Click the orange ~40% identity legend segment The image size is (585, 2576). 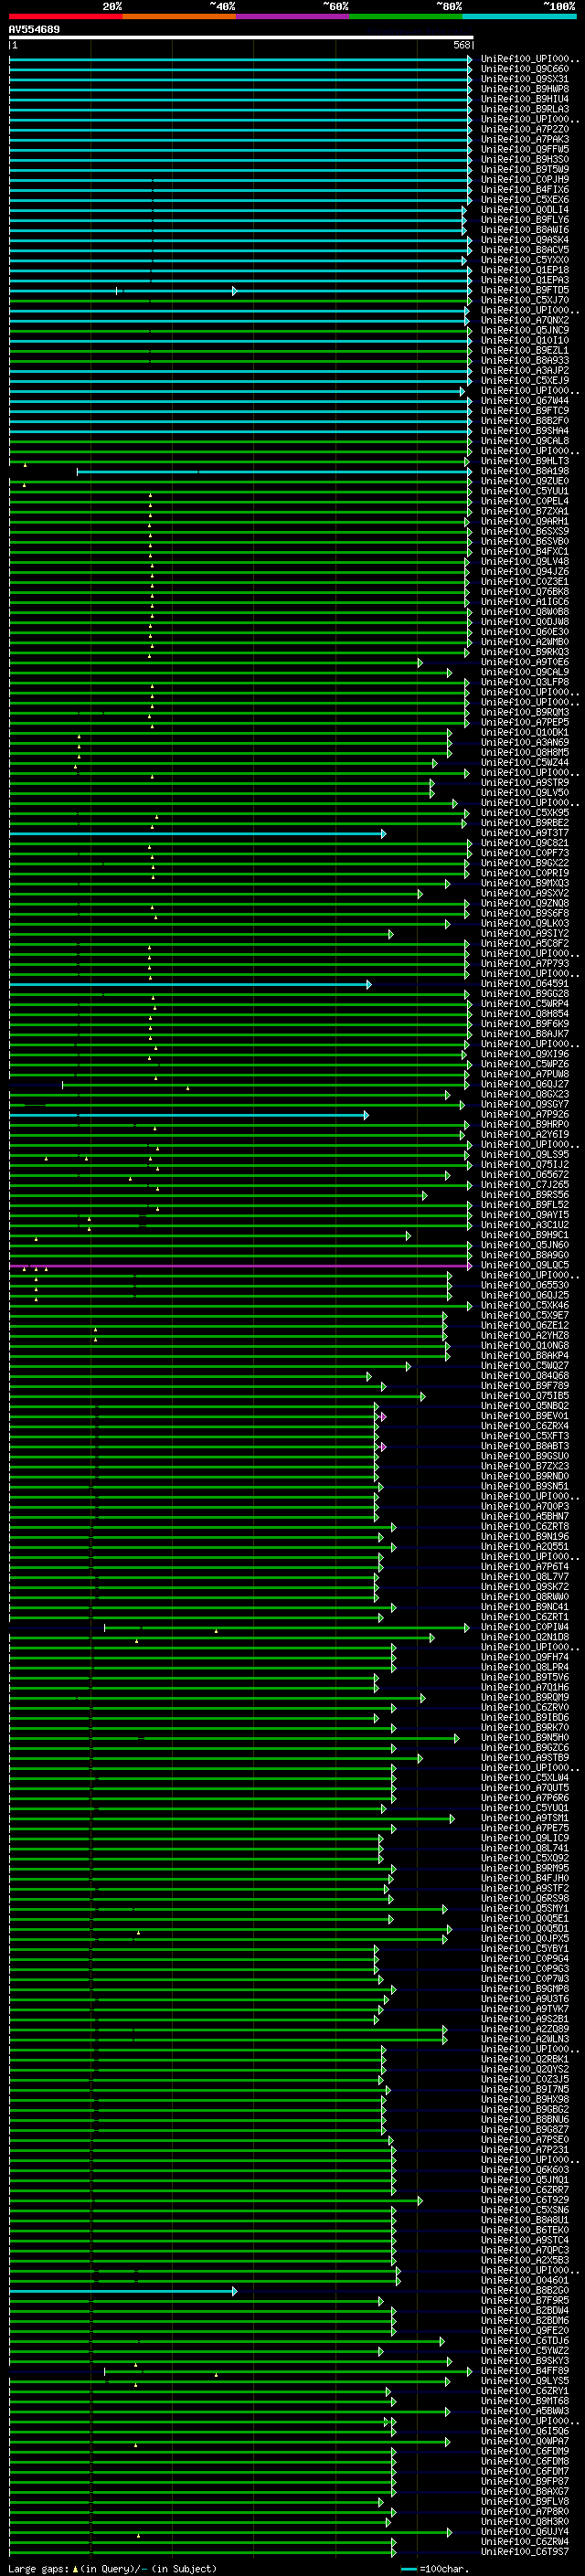pyautogui.click(x=179, y=16)
